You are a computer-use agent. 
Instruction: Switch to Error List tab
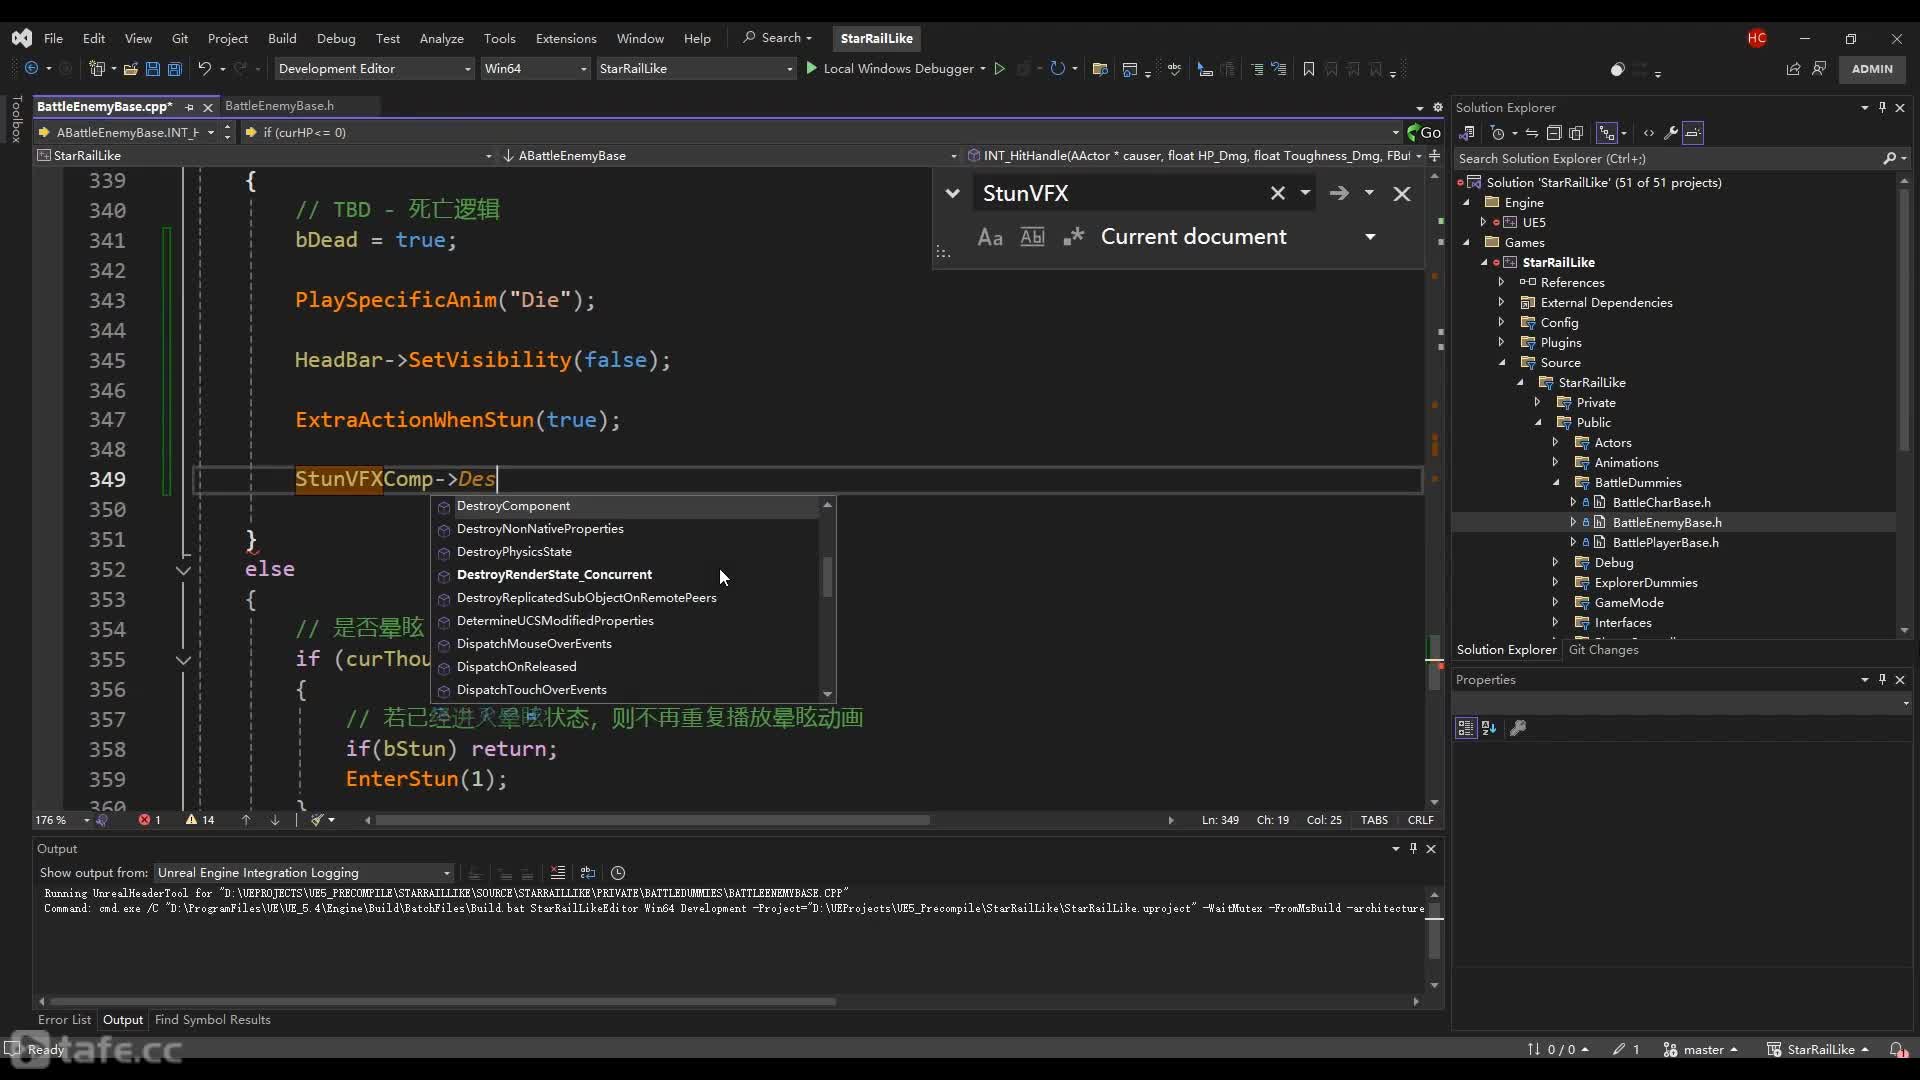64,1020
